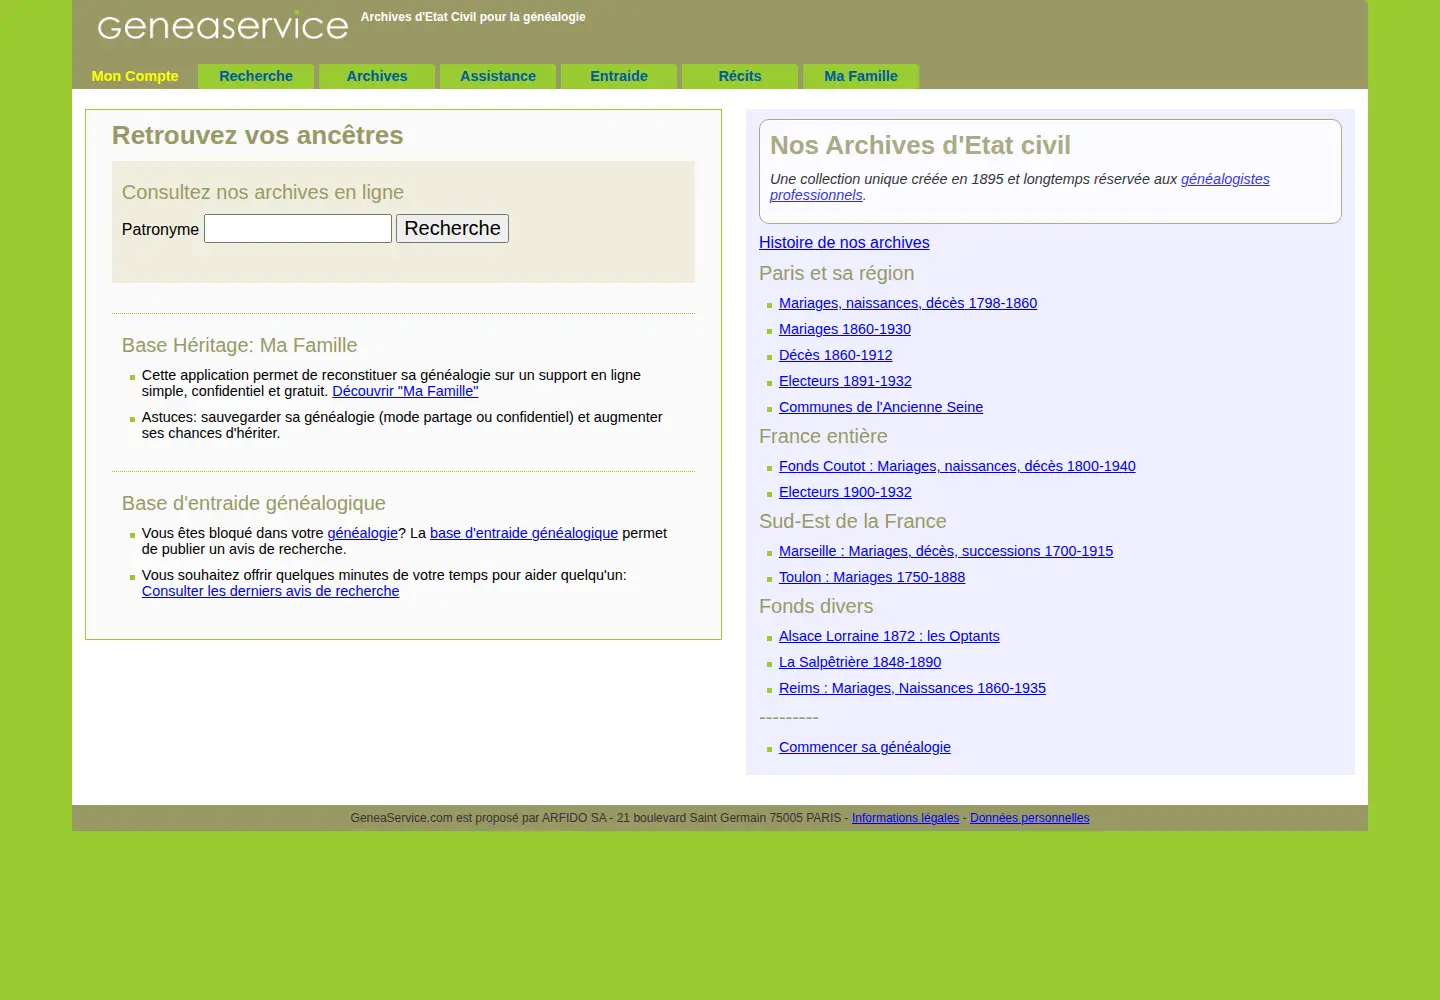Screen dimensions: 1440x1000
Task: Open the Découvrir "Ma Famille" link
Action: click(405, 391)
